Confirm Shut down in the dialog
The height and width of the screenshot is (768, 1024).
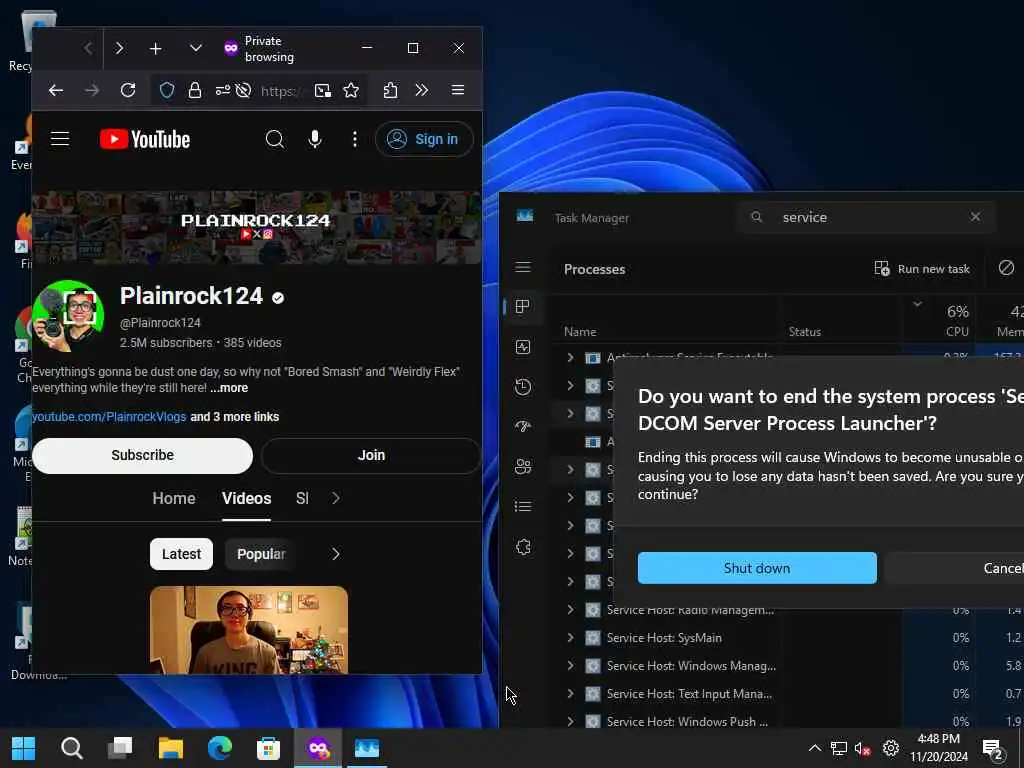click(757, 568)
